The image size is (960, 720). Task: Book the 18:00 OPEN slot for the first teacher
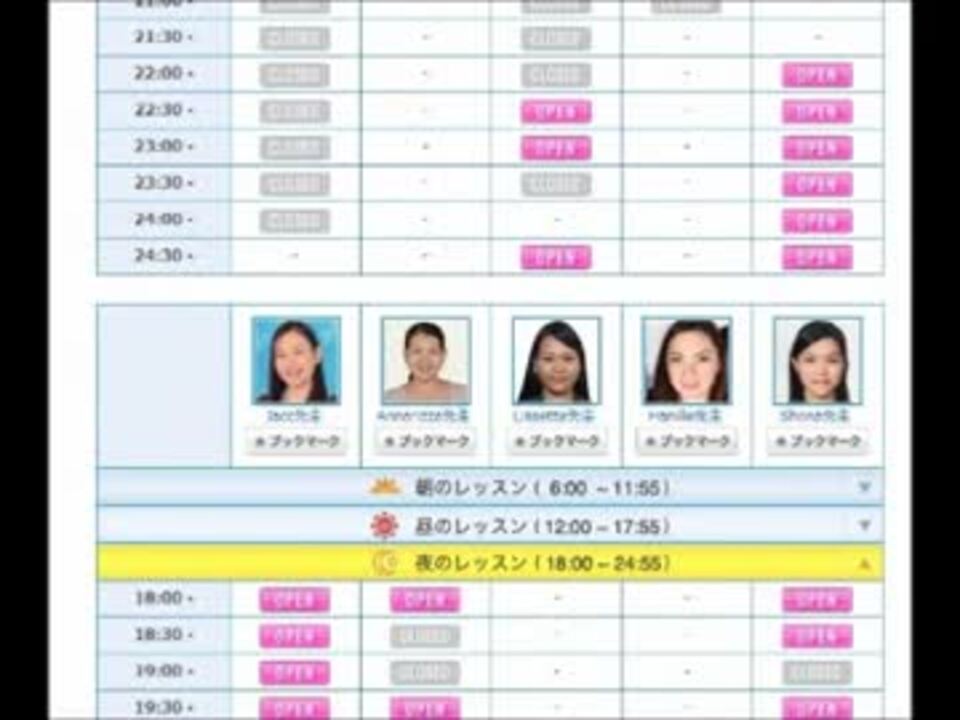294,599
